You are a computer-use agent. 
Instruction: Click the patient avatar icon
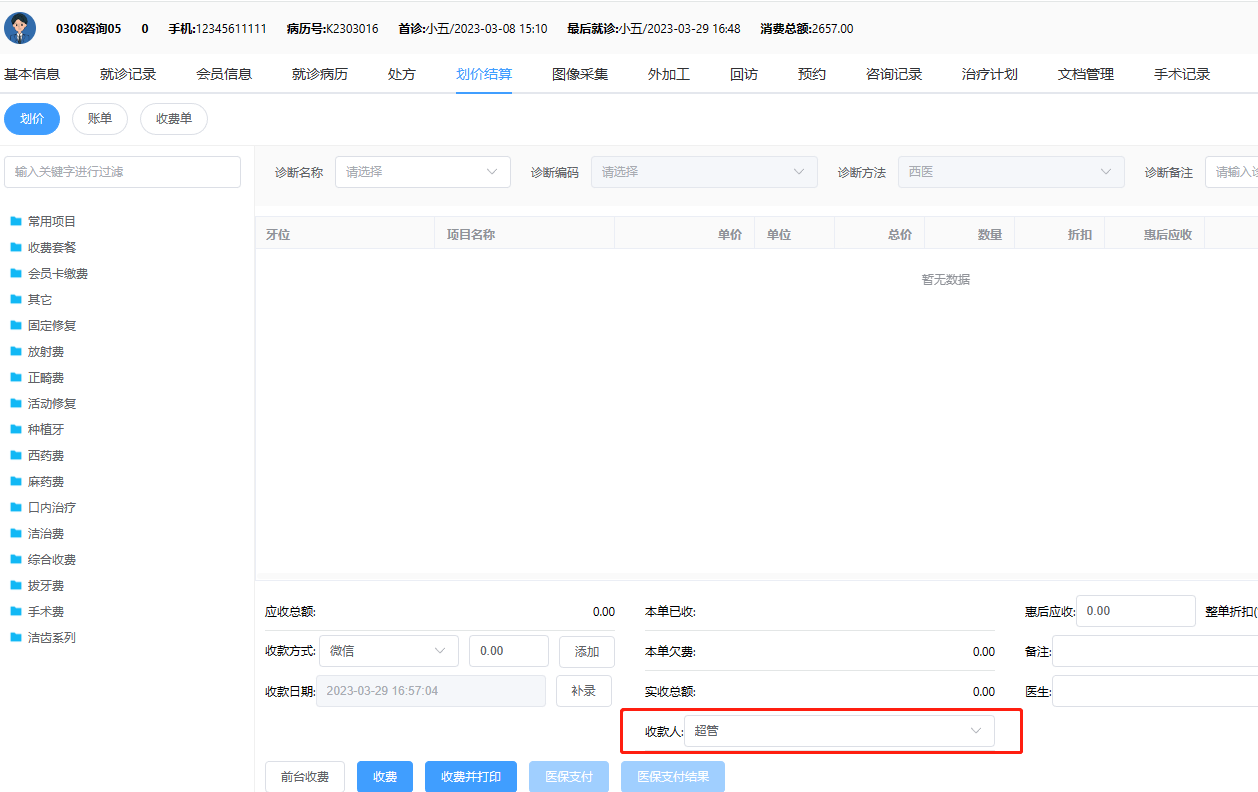pyautogui.click(x=20, y=28)
